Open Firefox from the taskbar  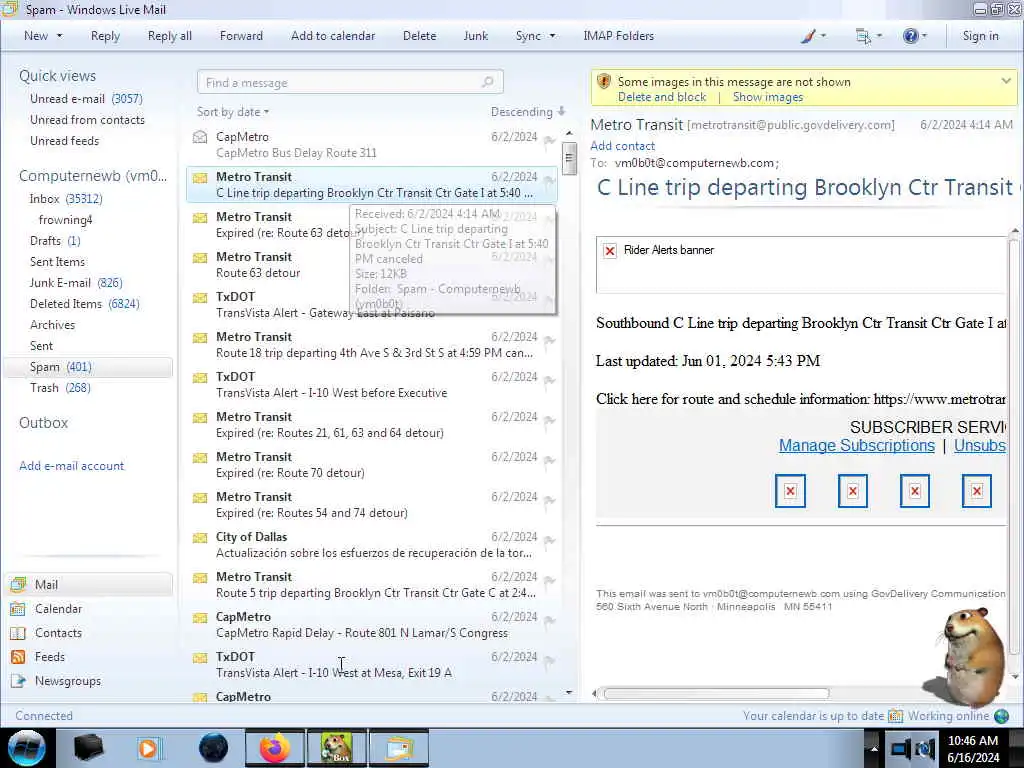(x=275, y=748)
